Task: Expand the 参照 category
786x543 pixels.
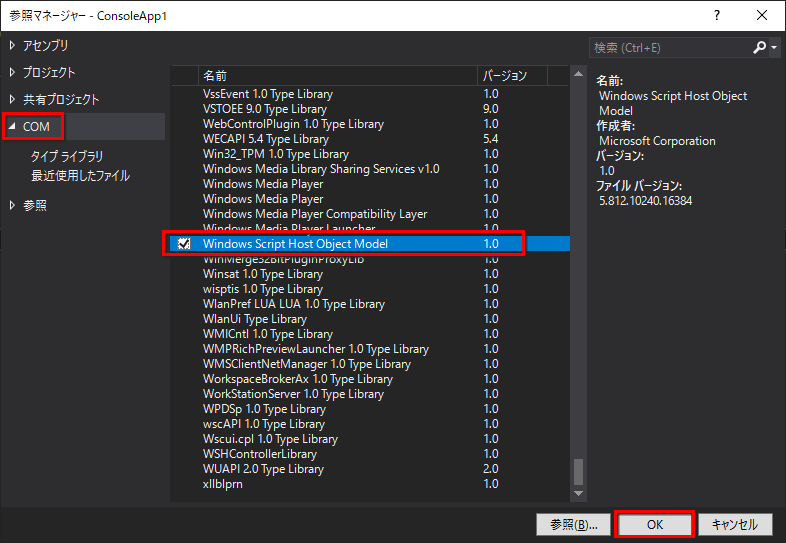Action: [12, 205]
